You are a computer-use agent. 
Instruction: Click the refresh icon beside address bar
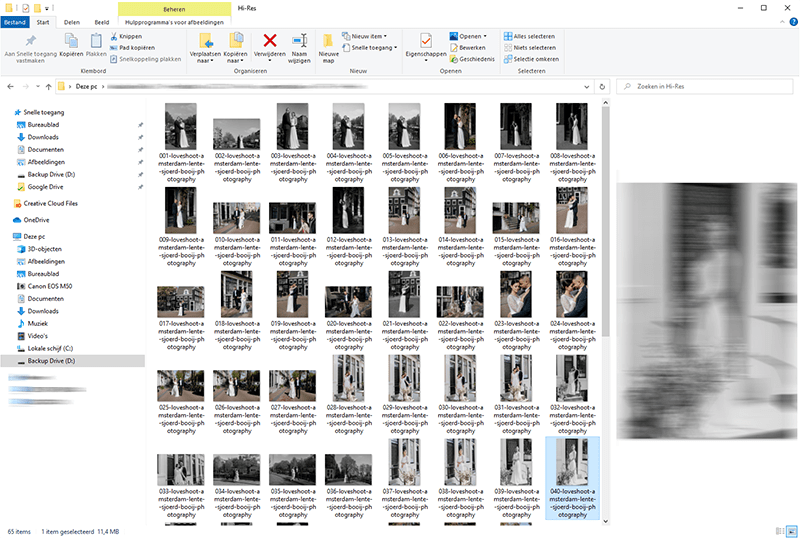pos(602,87)
